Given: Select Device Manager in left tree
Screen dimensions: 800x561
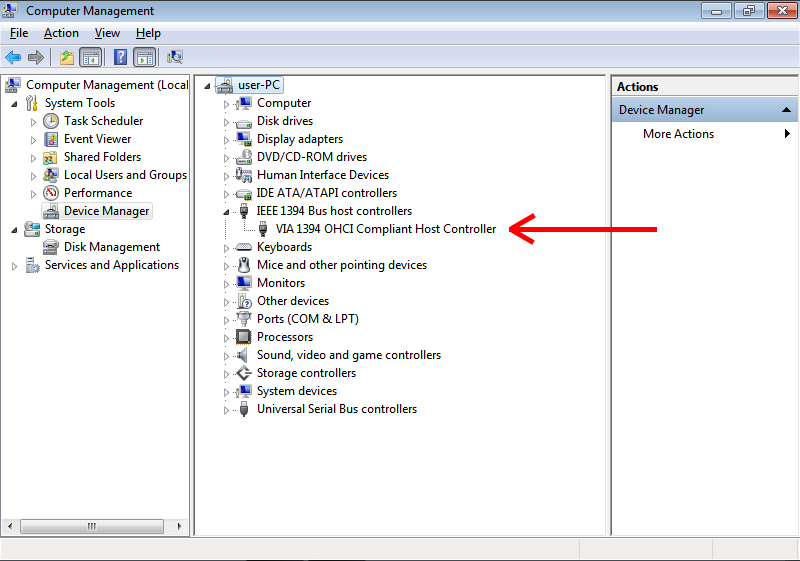Looking at the screenshot, I should coord(106,211).
